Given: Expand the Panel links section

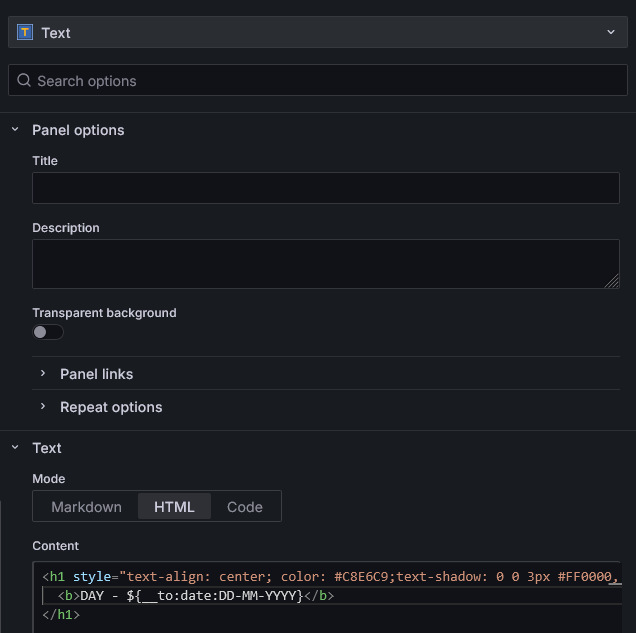Looking at the screenshot, I should click(96, 374).
